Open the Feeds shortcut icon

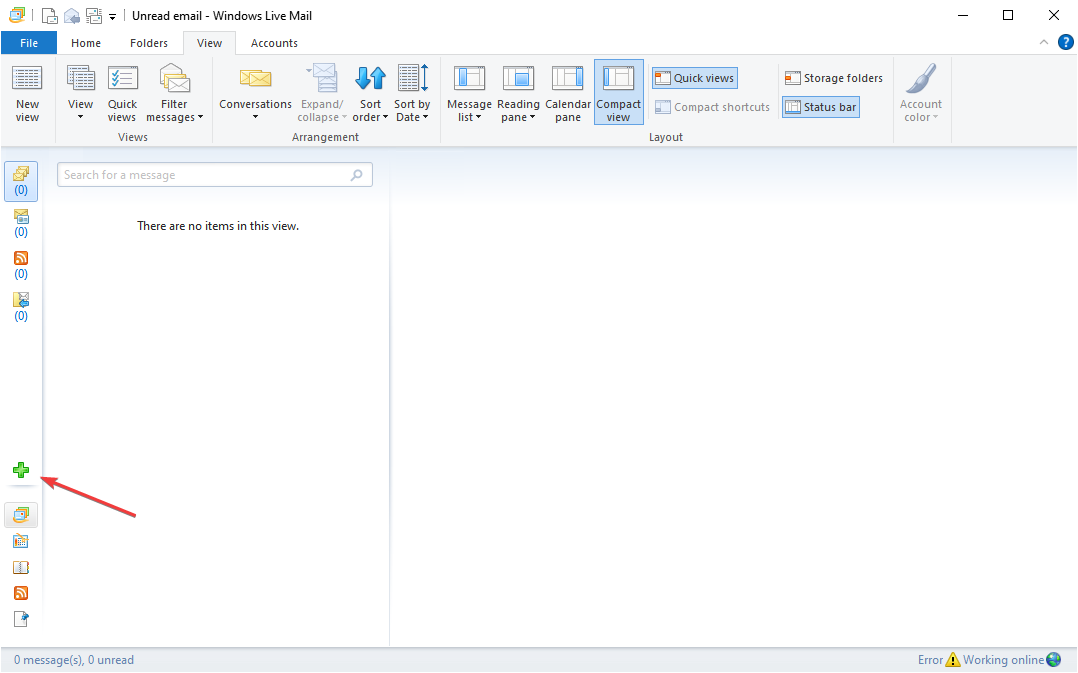tap(21, 593)
